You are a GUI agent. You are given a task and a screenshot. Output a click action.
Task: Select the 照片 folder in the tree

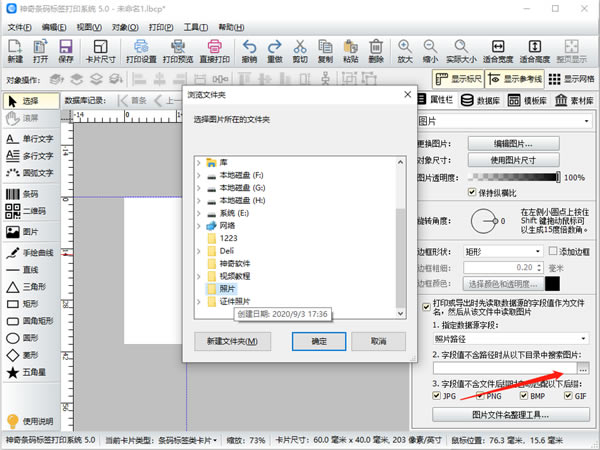[x=228, y=288]
